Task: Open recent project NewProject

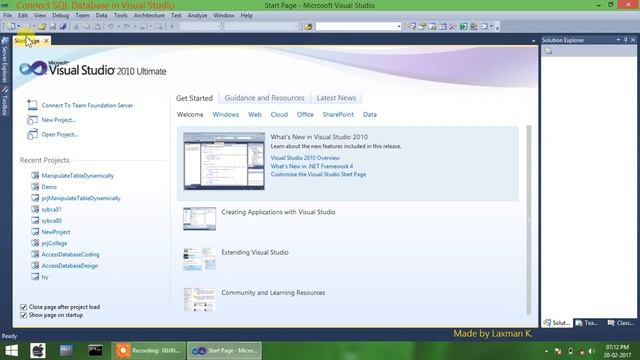Action: pyautogui.click(x=56, y=232)
